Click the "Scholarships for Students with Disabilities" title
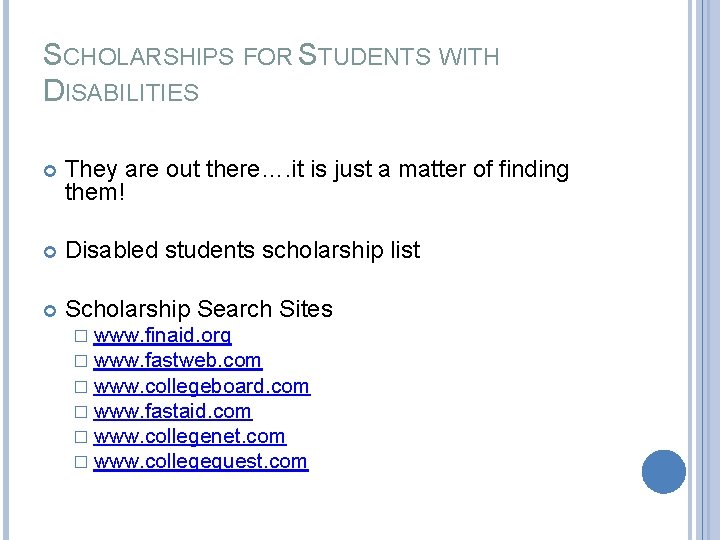720x540 pixels. [271, 74]
